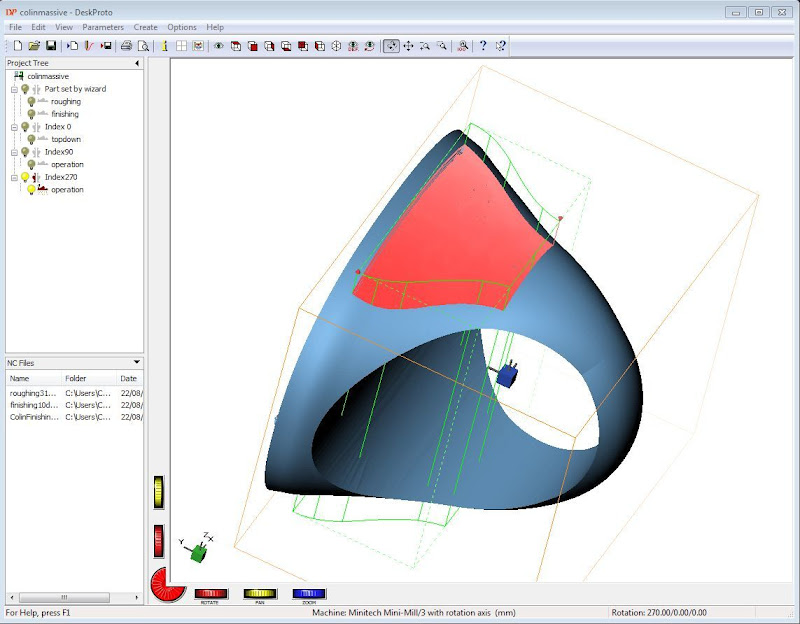
Task: Toggle light bulb for topdown operation
Action: tap(32, 140)
